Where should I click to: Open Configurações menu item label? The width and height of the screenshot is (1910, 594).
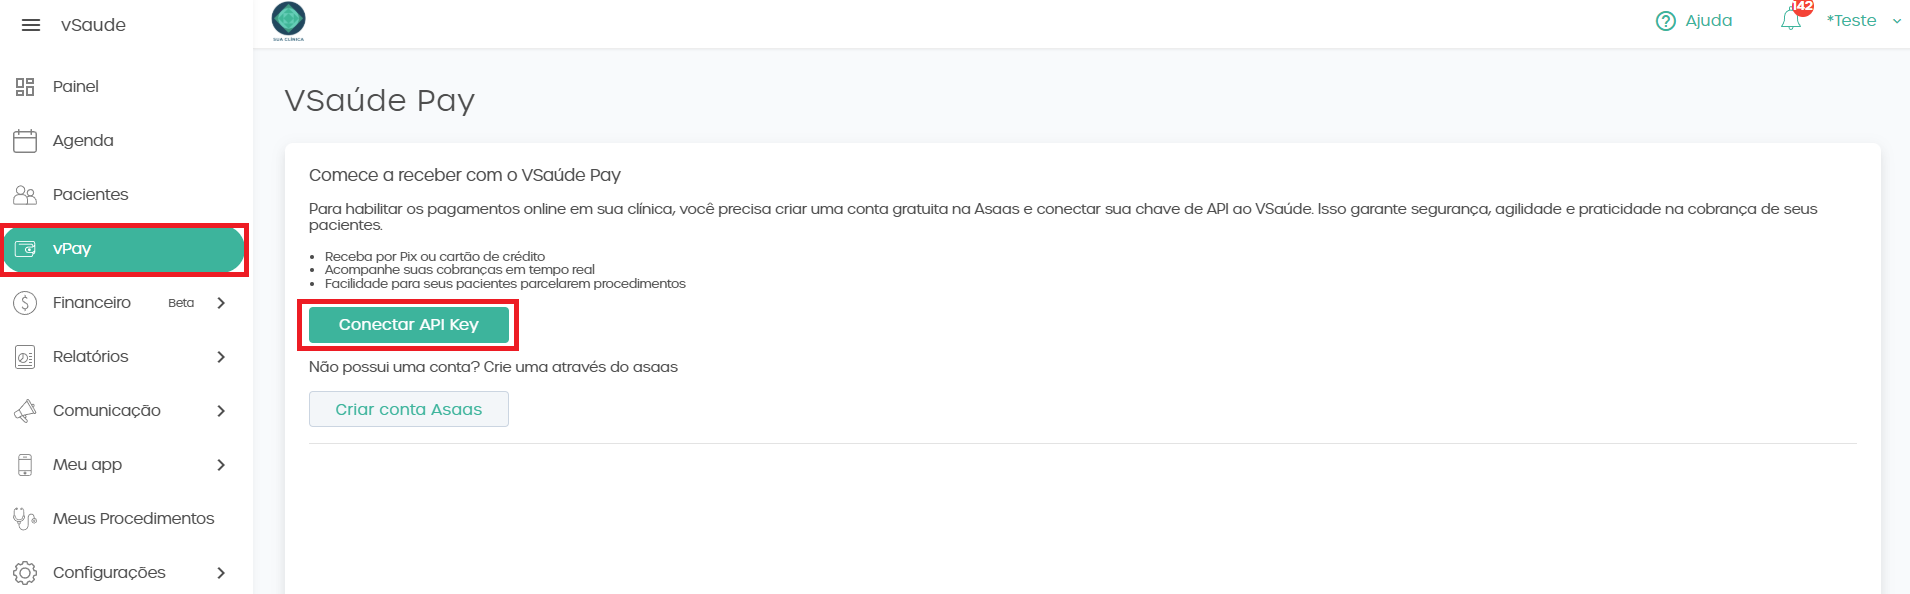pyautogui.click(x=109, y=573)
